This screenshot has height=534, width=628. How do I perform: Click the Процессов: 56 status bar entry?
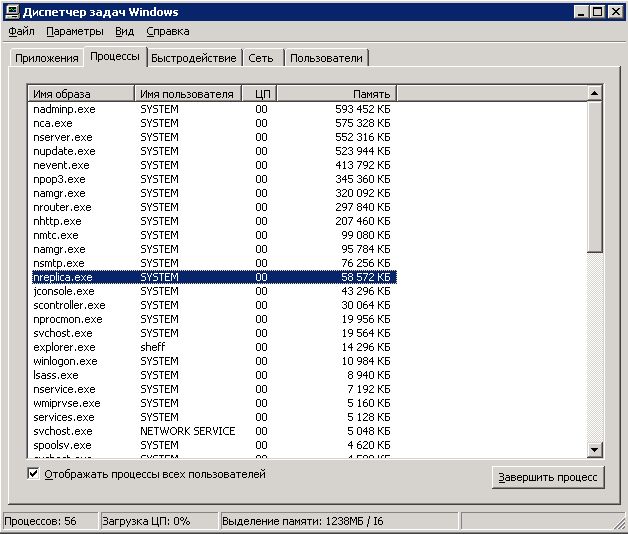tap(50, 521)
